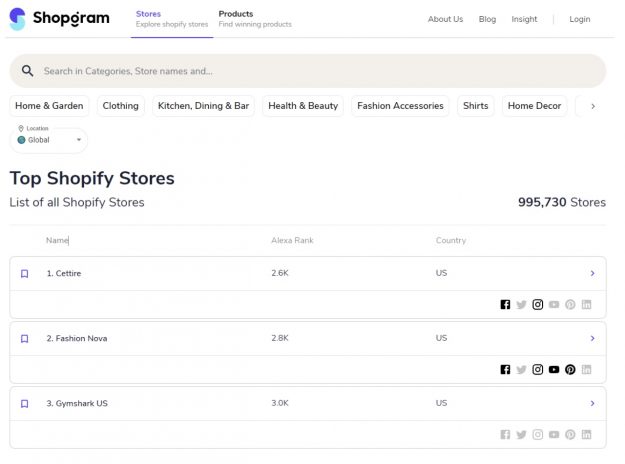The height and width of the screenshot is (464, 625).
Task: Open the '1. Cettire' store name
Action: click(x=64, y=273)
